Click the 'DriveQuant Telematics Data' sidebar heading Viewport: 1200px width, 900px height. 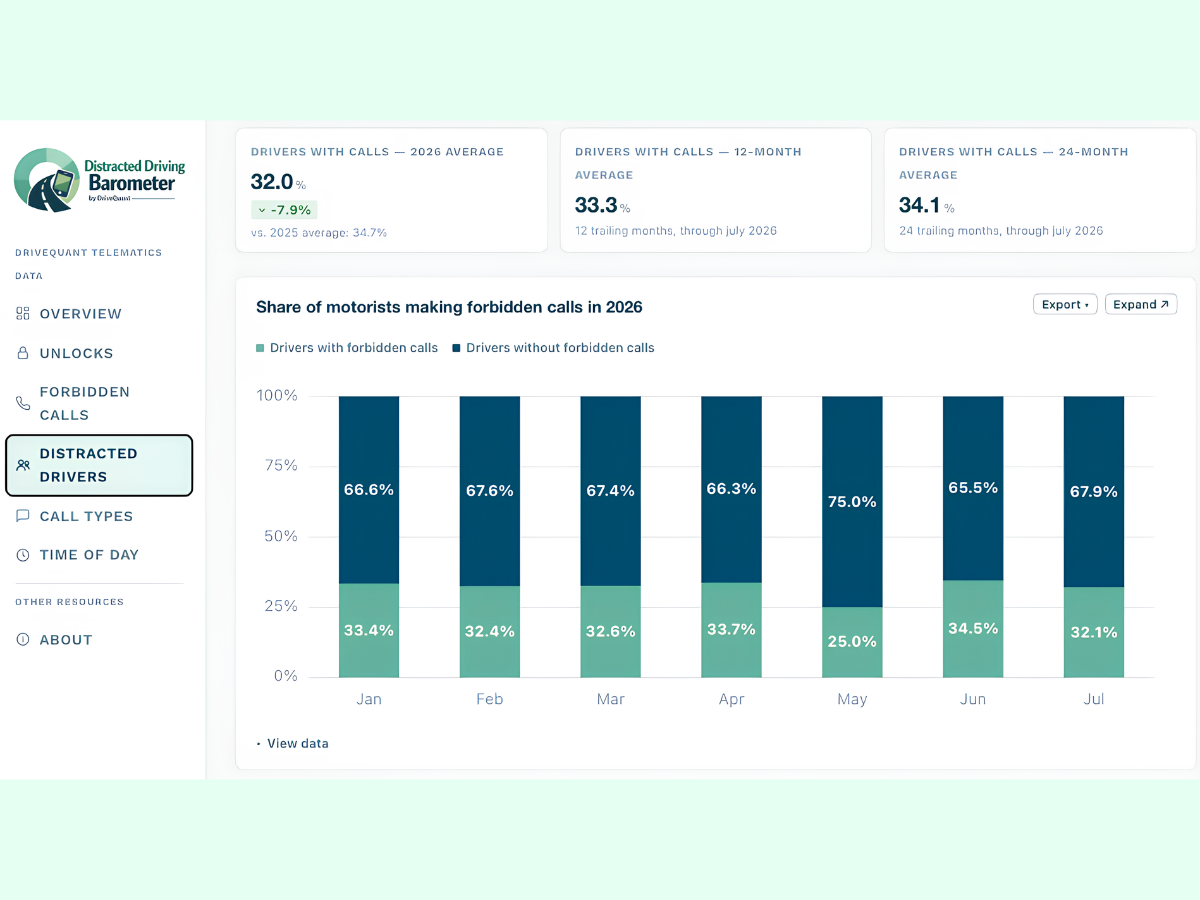pos(88,264)
